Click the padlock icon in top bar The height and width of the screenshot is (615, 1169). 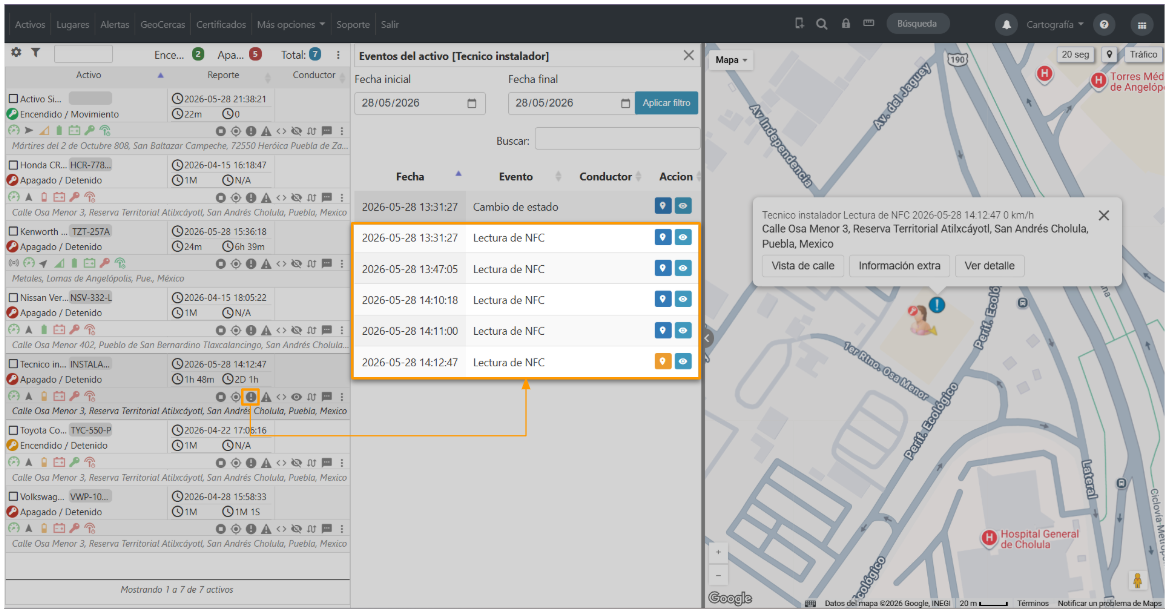click(845, 24)
